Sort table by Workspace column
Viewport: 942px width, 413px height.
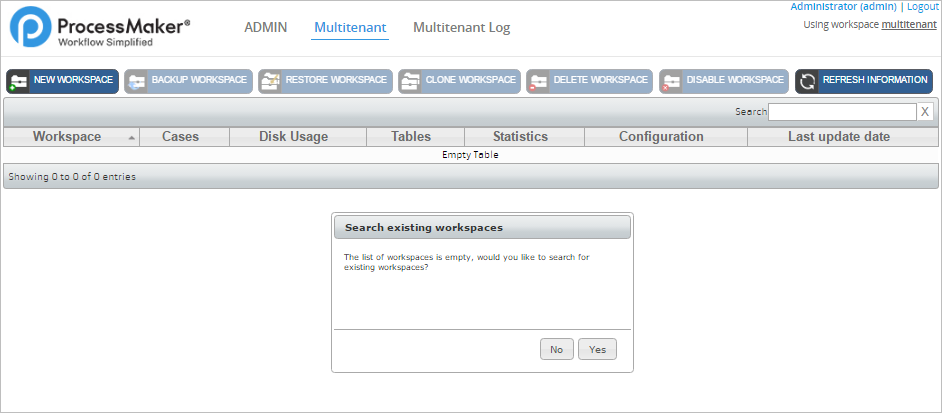pyautogui.click(x=67, y=137)
